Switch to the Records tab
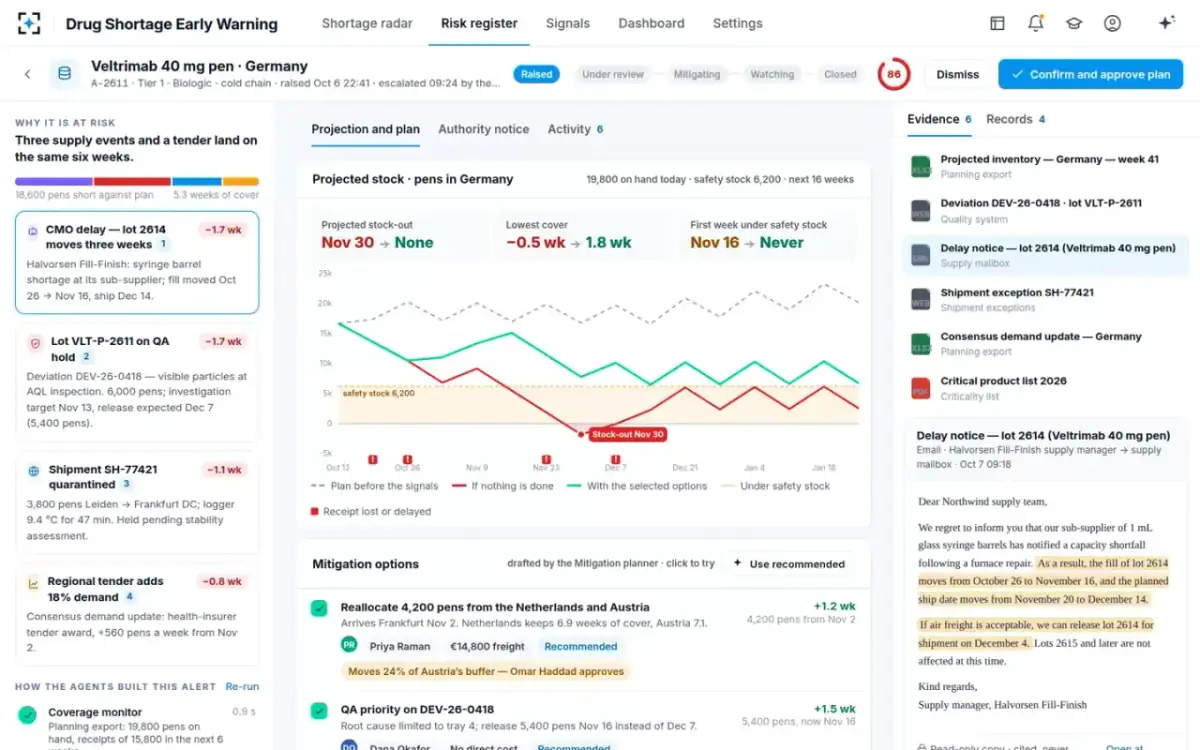Image resolution: width=1200 pixels, height=750 pixels. (1016, 119)
